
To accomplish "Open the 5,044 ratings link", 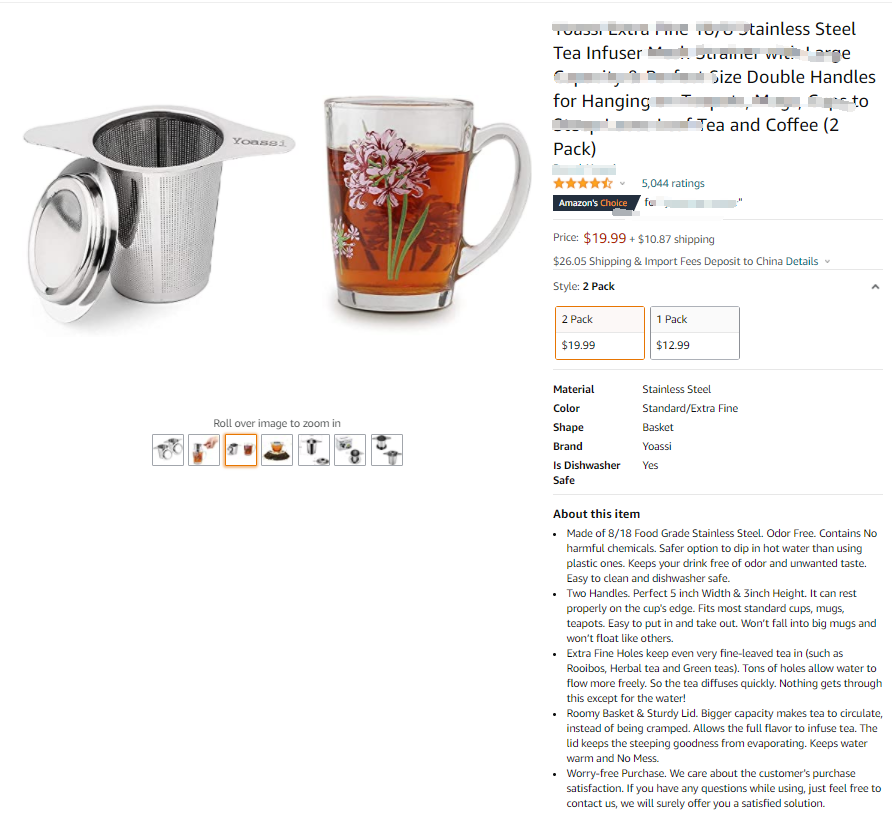I will click(673, 183).
